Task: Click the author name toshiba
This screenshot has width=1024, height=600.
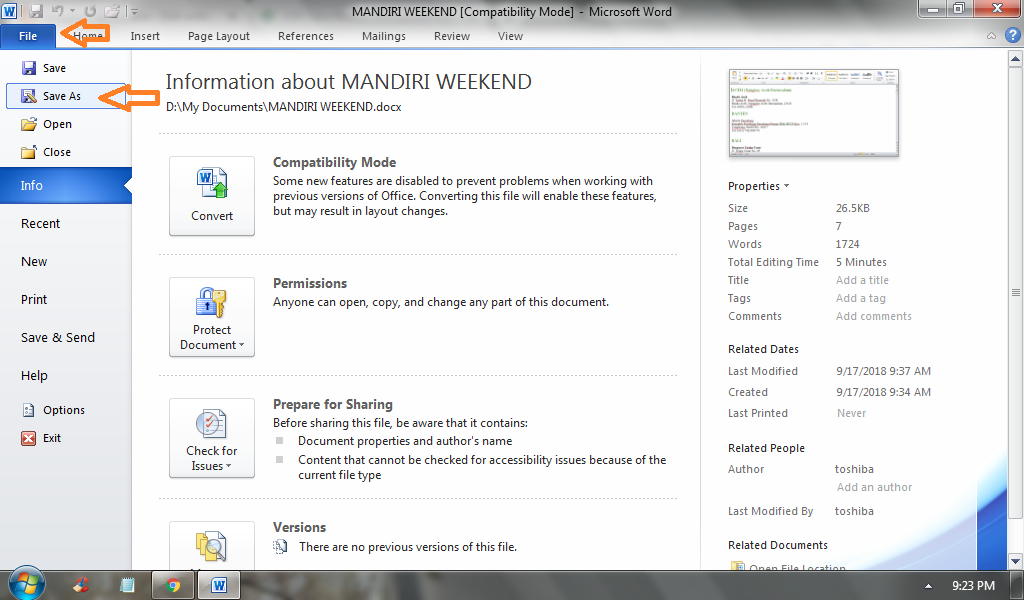Action: pos(854,469)
